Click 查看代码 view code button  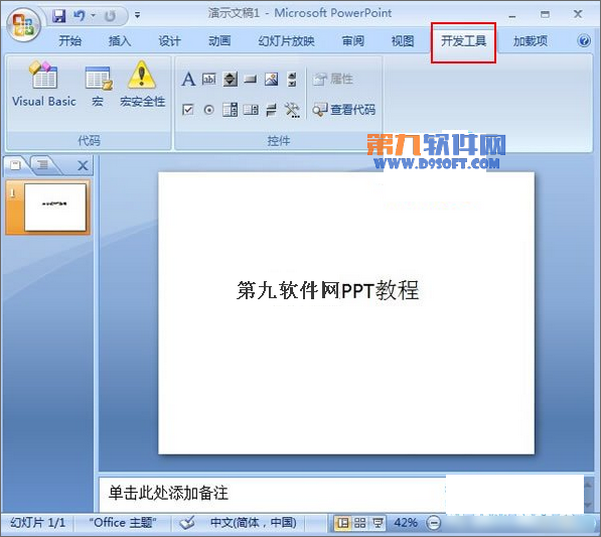pyautogui.click(x=343, y=110)
